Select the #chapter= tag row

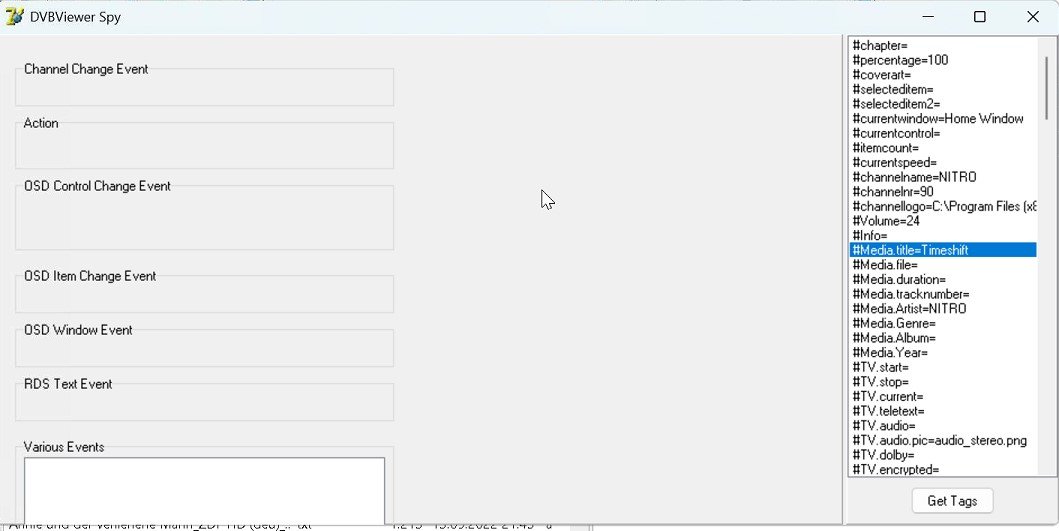coord(943,45)
